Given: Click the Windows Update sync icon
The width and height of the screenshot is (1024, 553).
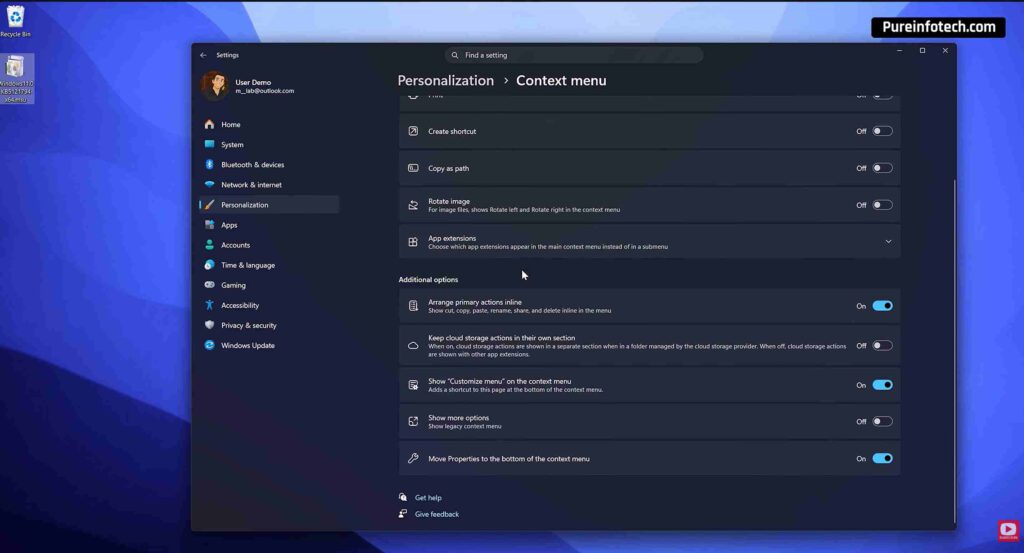Looking at the screenshot, I should 209,345.
